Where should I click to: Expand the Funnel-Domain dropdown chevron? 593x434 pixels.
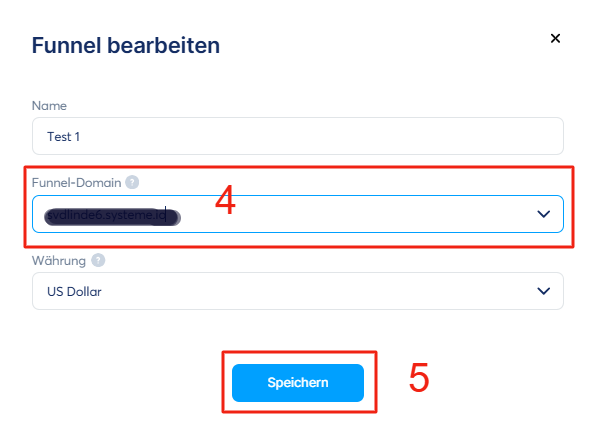tap(543, 214)
